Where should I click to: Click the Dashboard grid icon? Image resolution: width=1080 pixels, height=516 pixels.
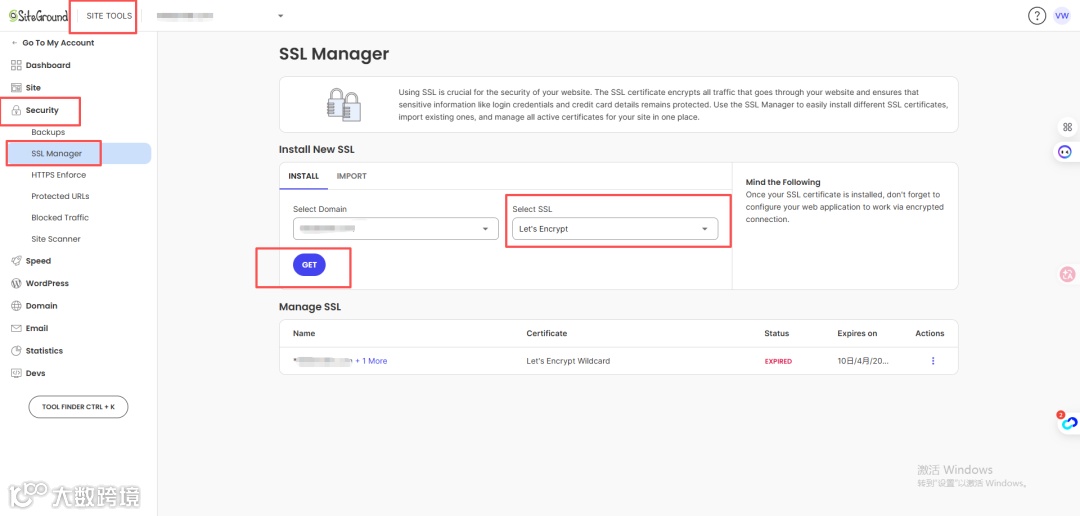(x=17, y=65)
